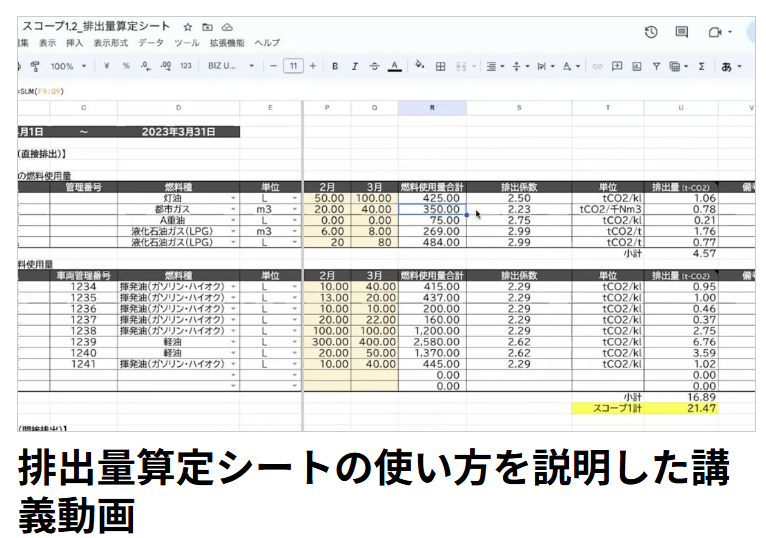Click the create filter funnel icon
766x538 pixels.
click(656, 66)
